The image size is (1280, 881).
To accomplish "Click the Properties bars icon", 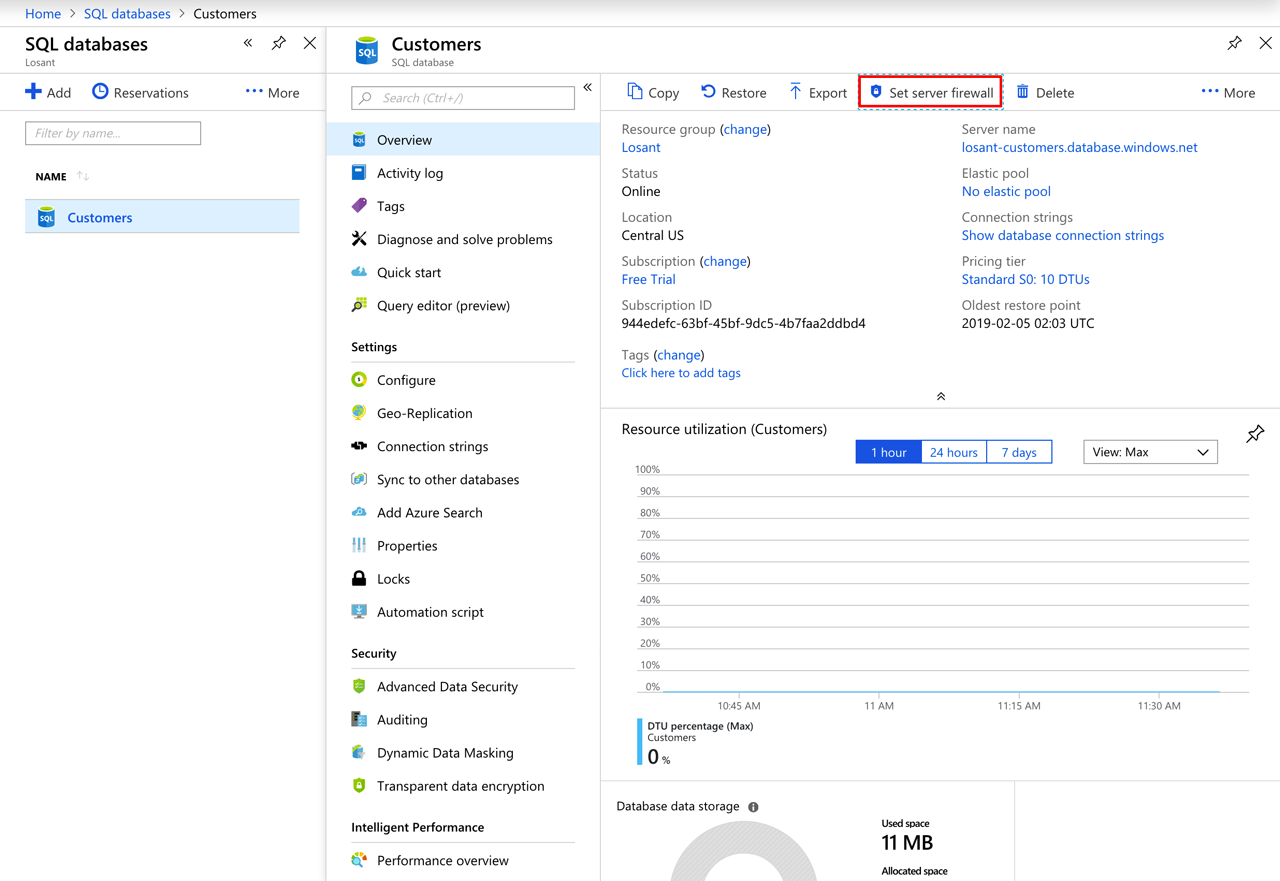I will click(359, 545).
